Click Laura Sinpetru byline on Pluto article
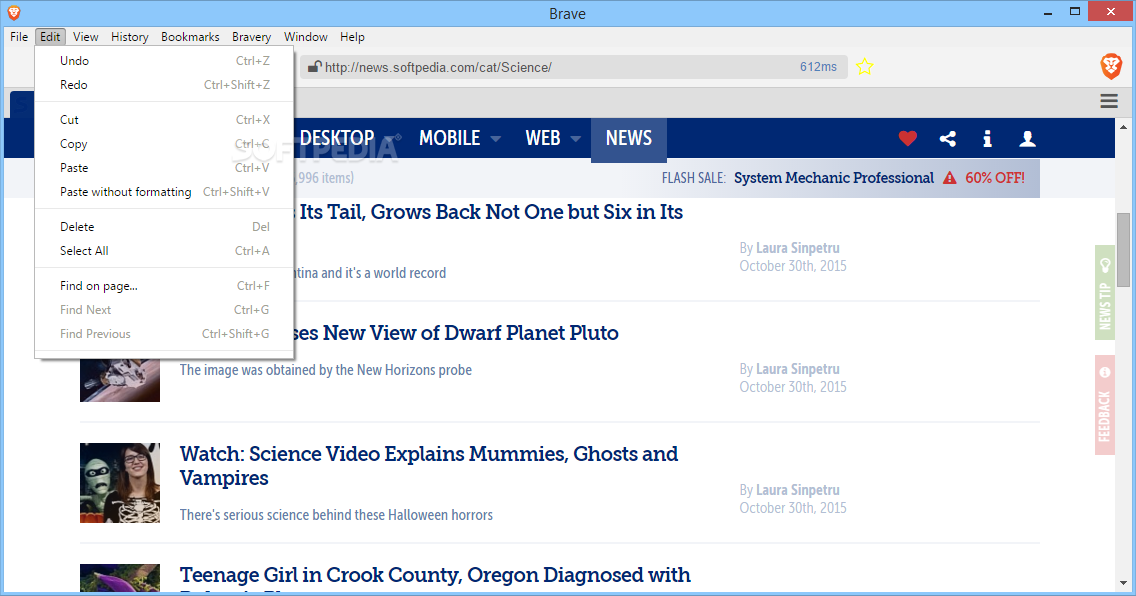The width and height of the screenshot is (1136, 596). point(798,369)
